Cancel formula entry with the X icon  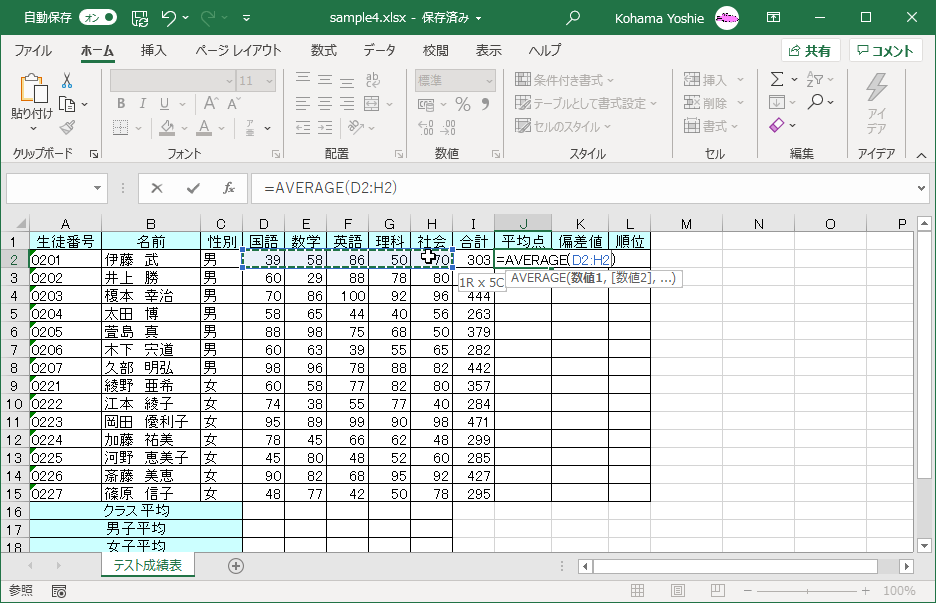[156, 187]
